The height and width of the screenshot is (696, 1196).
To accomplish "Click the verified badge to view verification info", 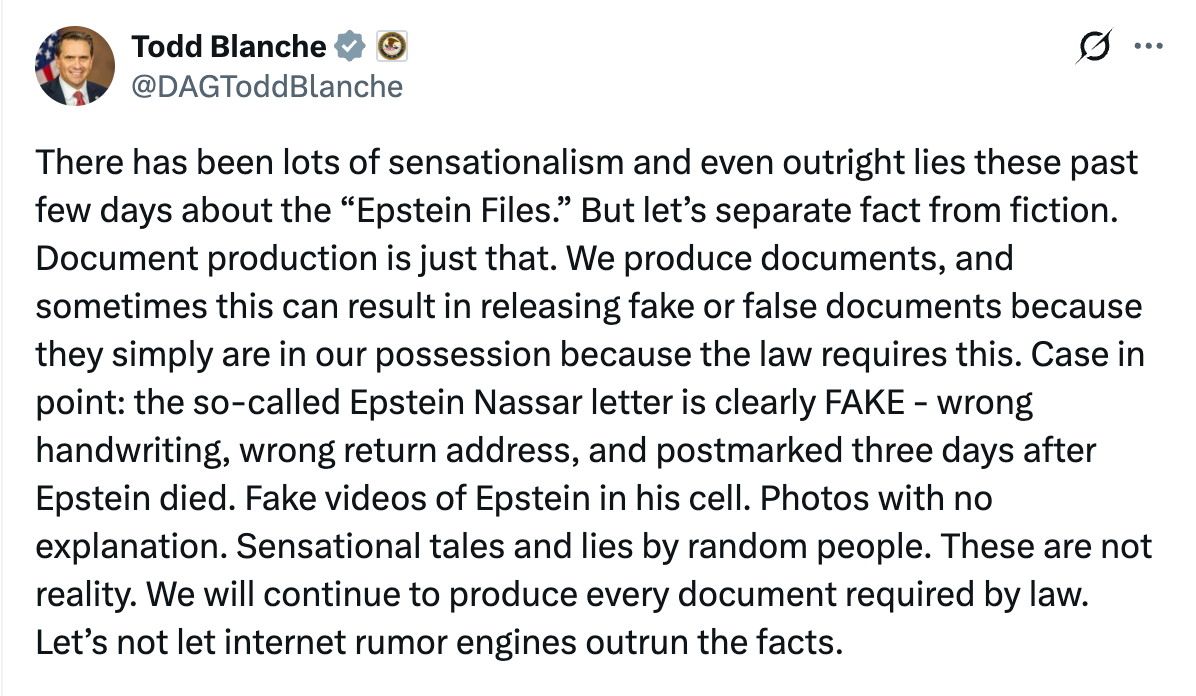I will click(x=349, y=44).
